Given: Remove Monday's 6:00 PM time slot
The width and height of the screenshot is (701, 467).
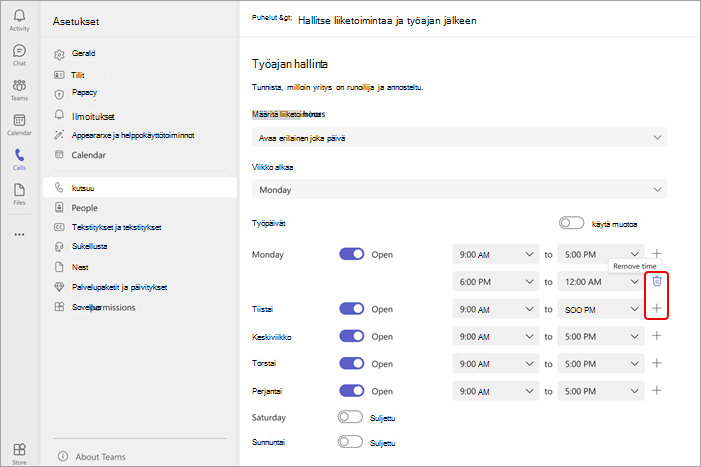Looking at the screenshot, I should tap(656, 281).
